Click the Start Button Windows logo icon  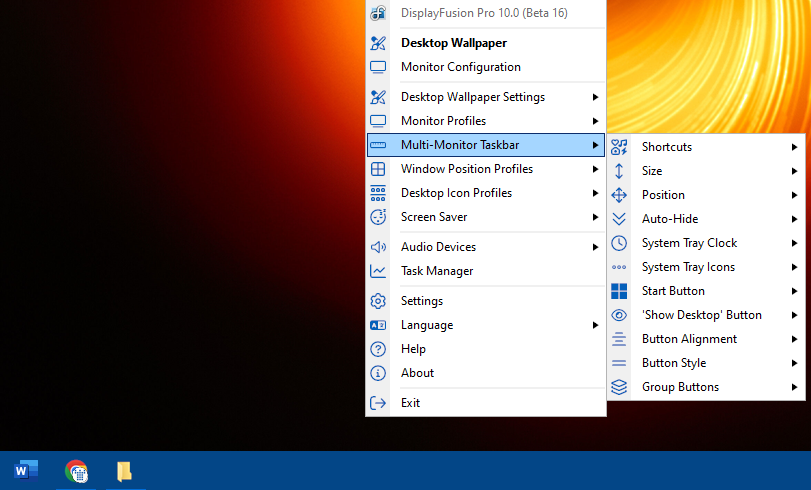619,291
